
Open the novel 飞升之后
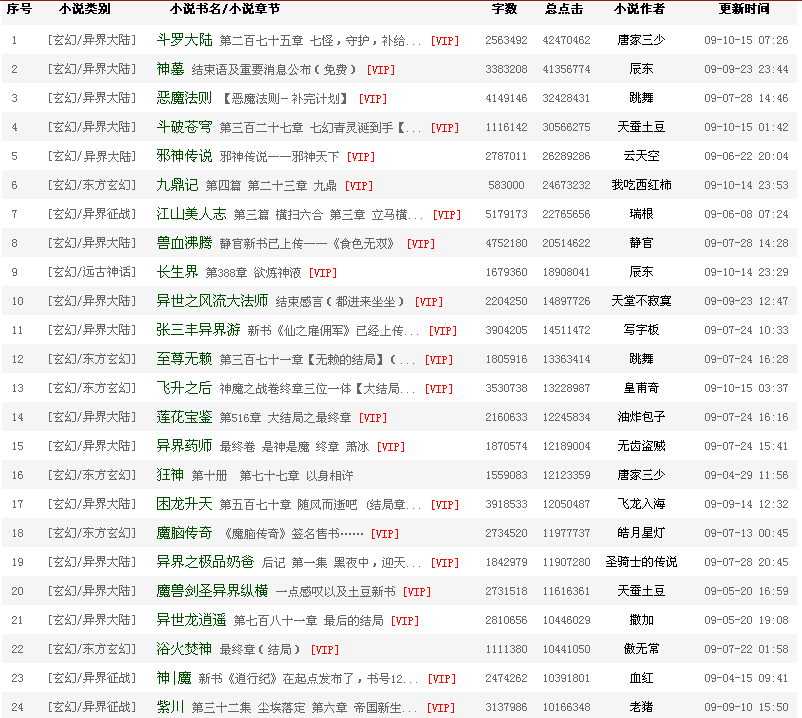pos(184,388)
